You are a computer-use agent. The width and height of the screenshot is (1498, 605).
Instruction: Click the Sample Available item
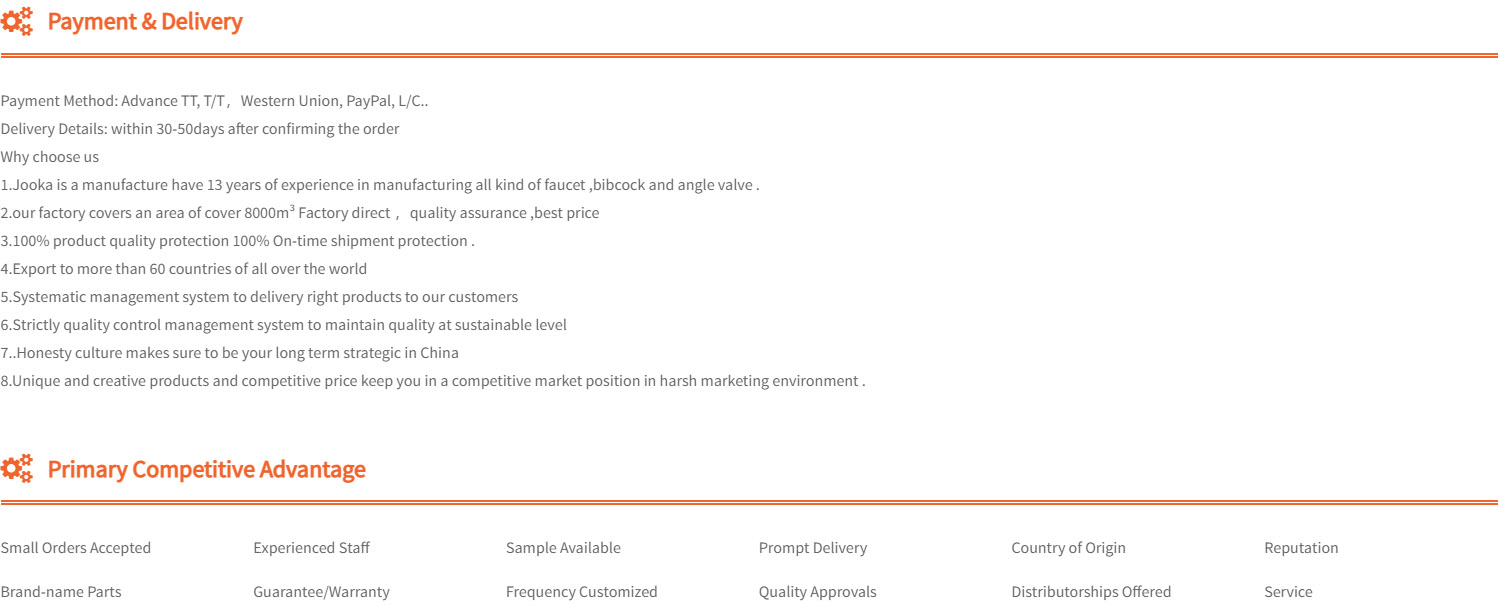563,548
